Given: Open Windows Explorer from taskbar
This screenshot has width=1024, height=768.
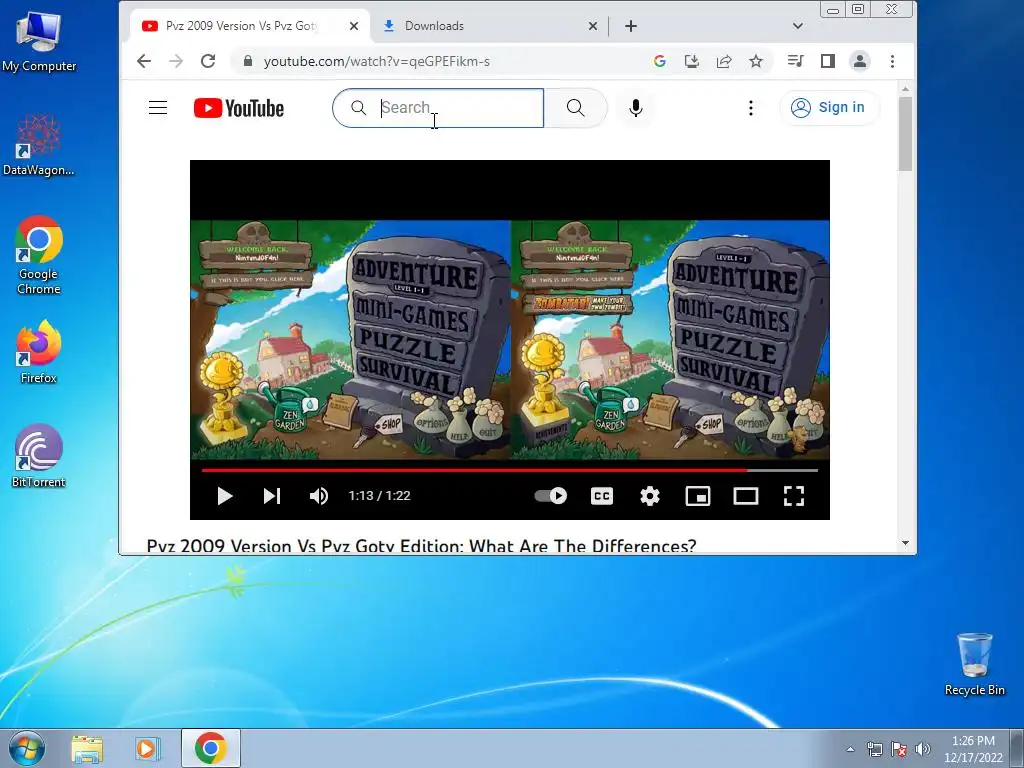Looking at the screenshot, I should 87,748.
